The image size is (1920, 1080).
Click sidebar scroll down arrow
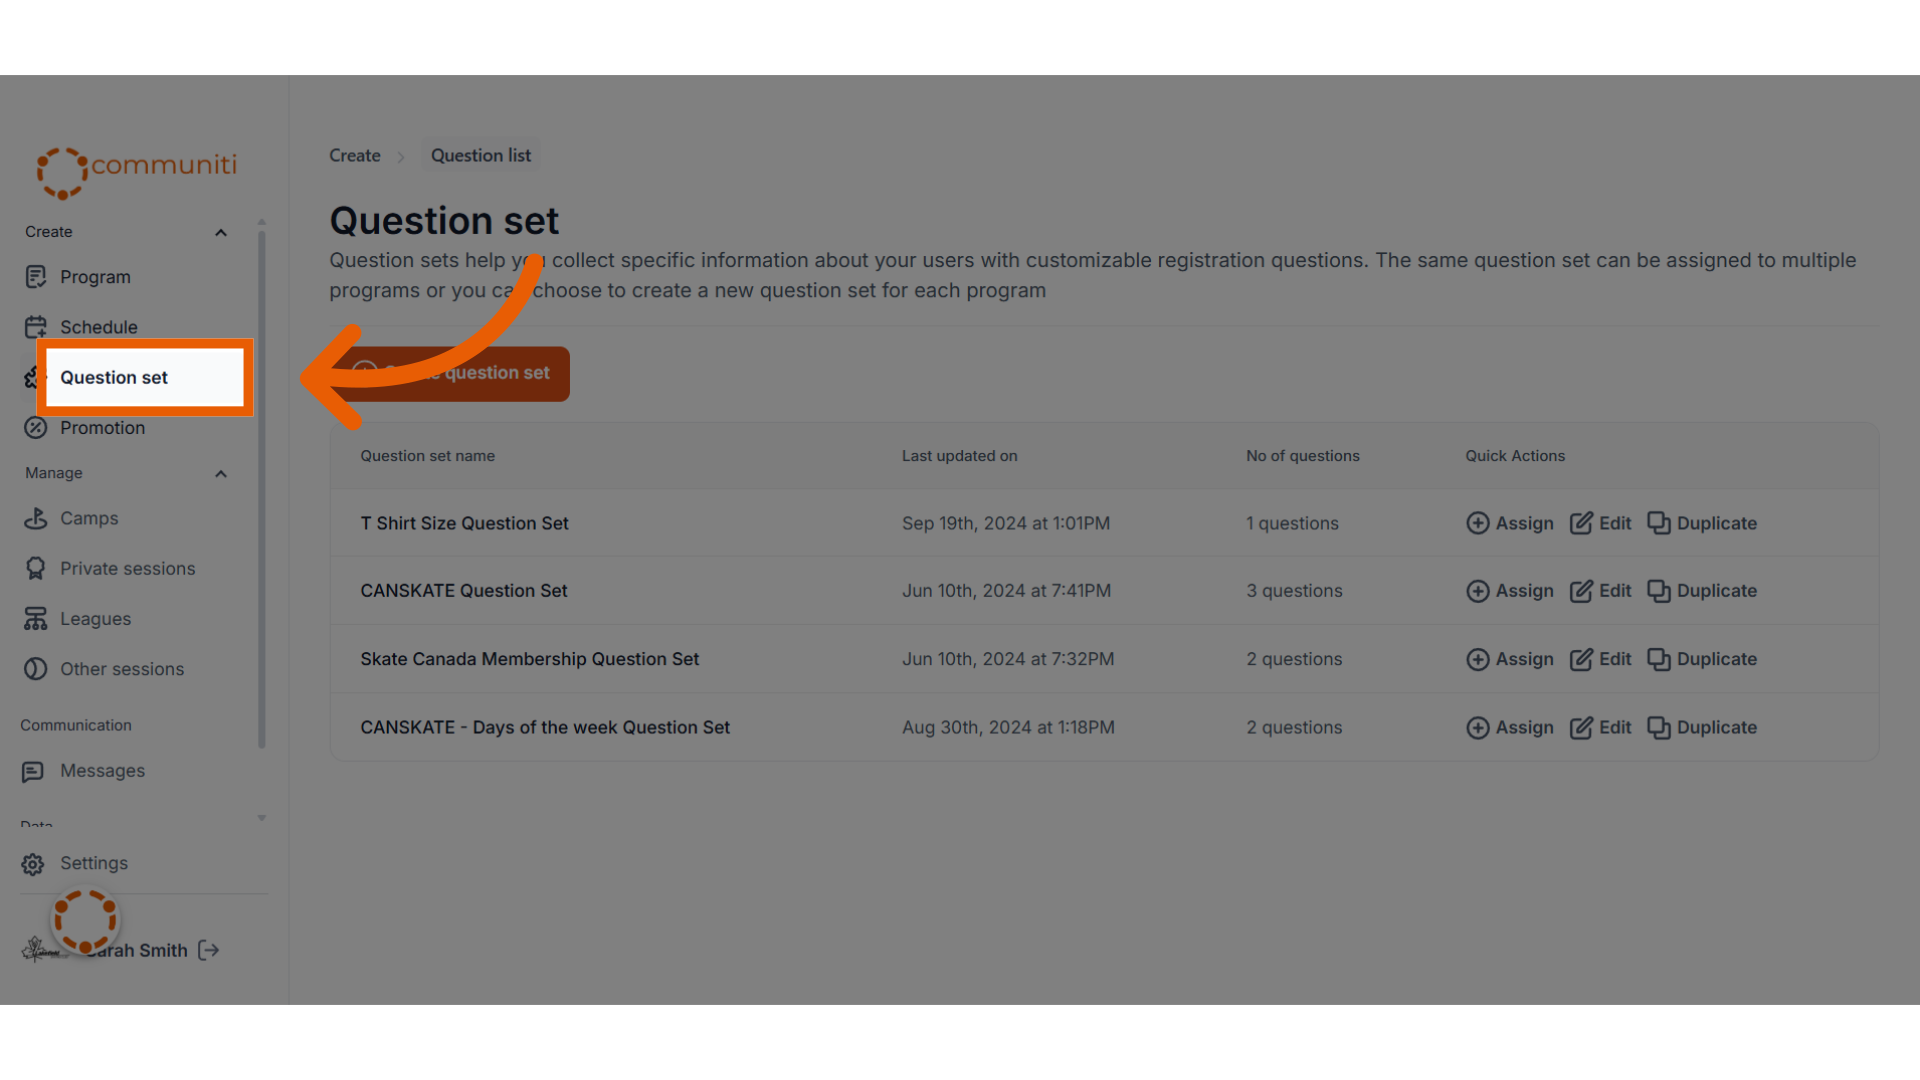262,818
